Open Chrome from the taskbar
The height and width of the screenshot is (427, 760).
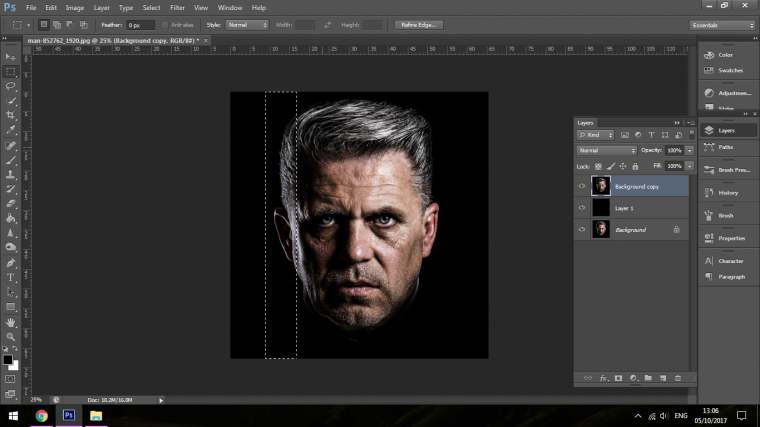tap(42, 416)
